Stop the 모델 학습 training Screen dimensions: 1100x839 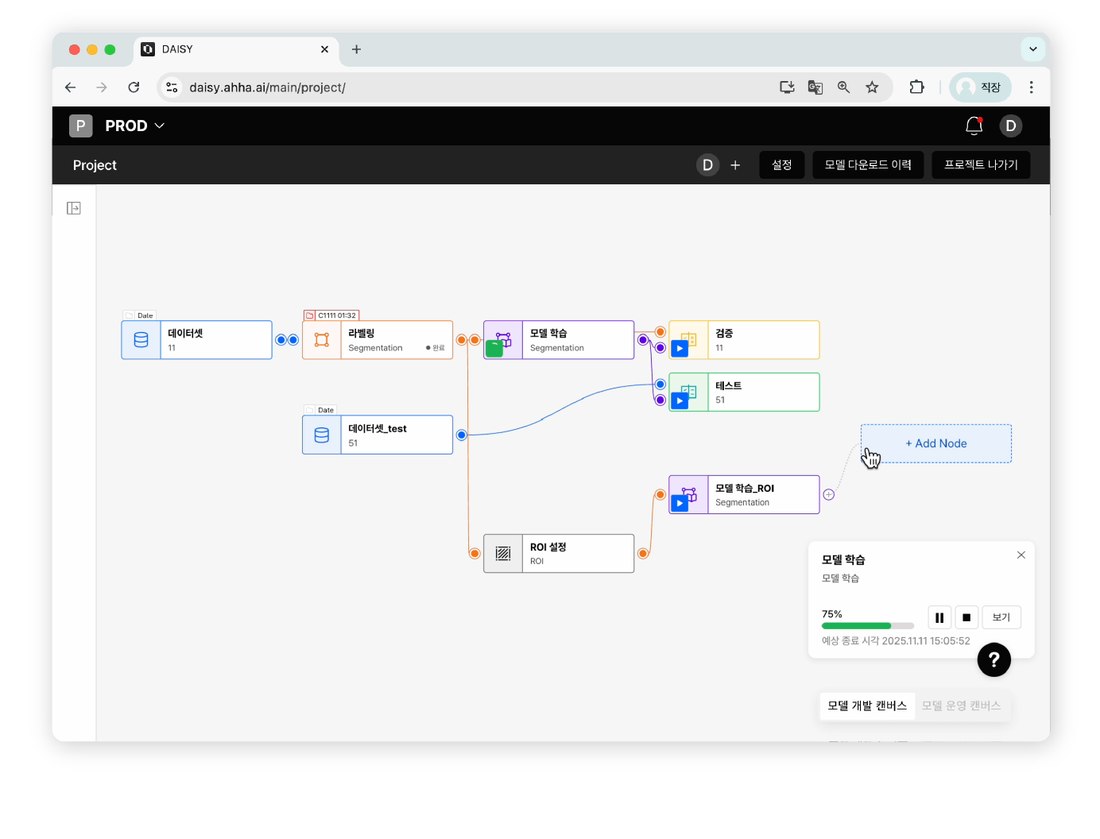coord(966,617)
